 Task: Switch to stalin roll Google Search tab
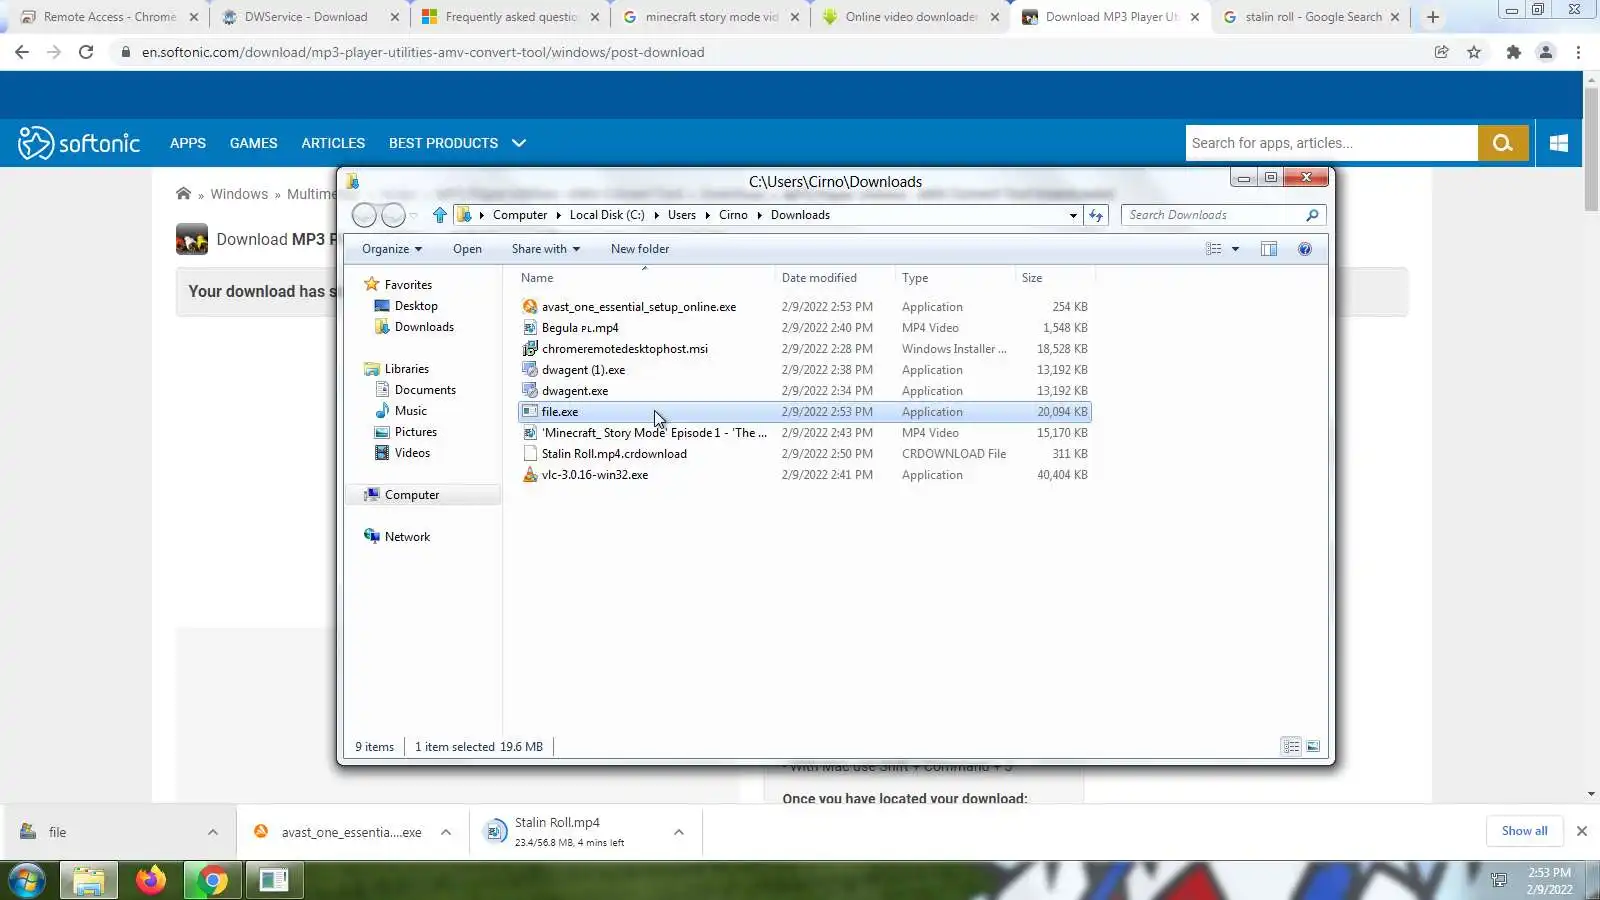[x=1312, y=17]
